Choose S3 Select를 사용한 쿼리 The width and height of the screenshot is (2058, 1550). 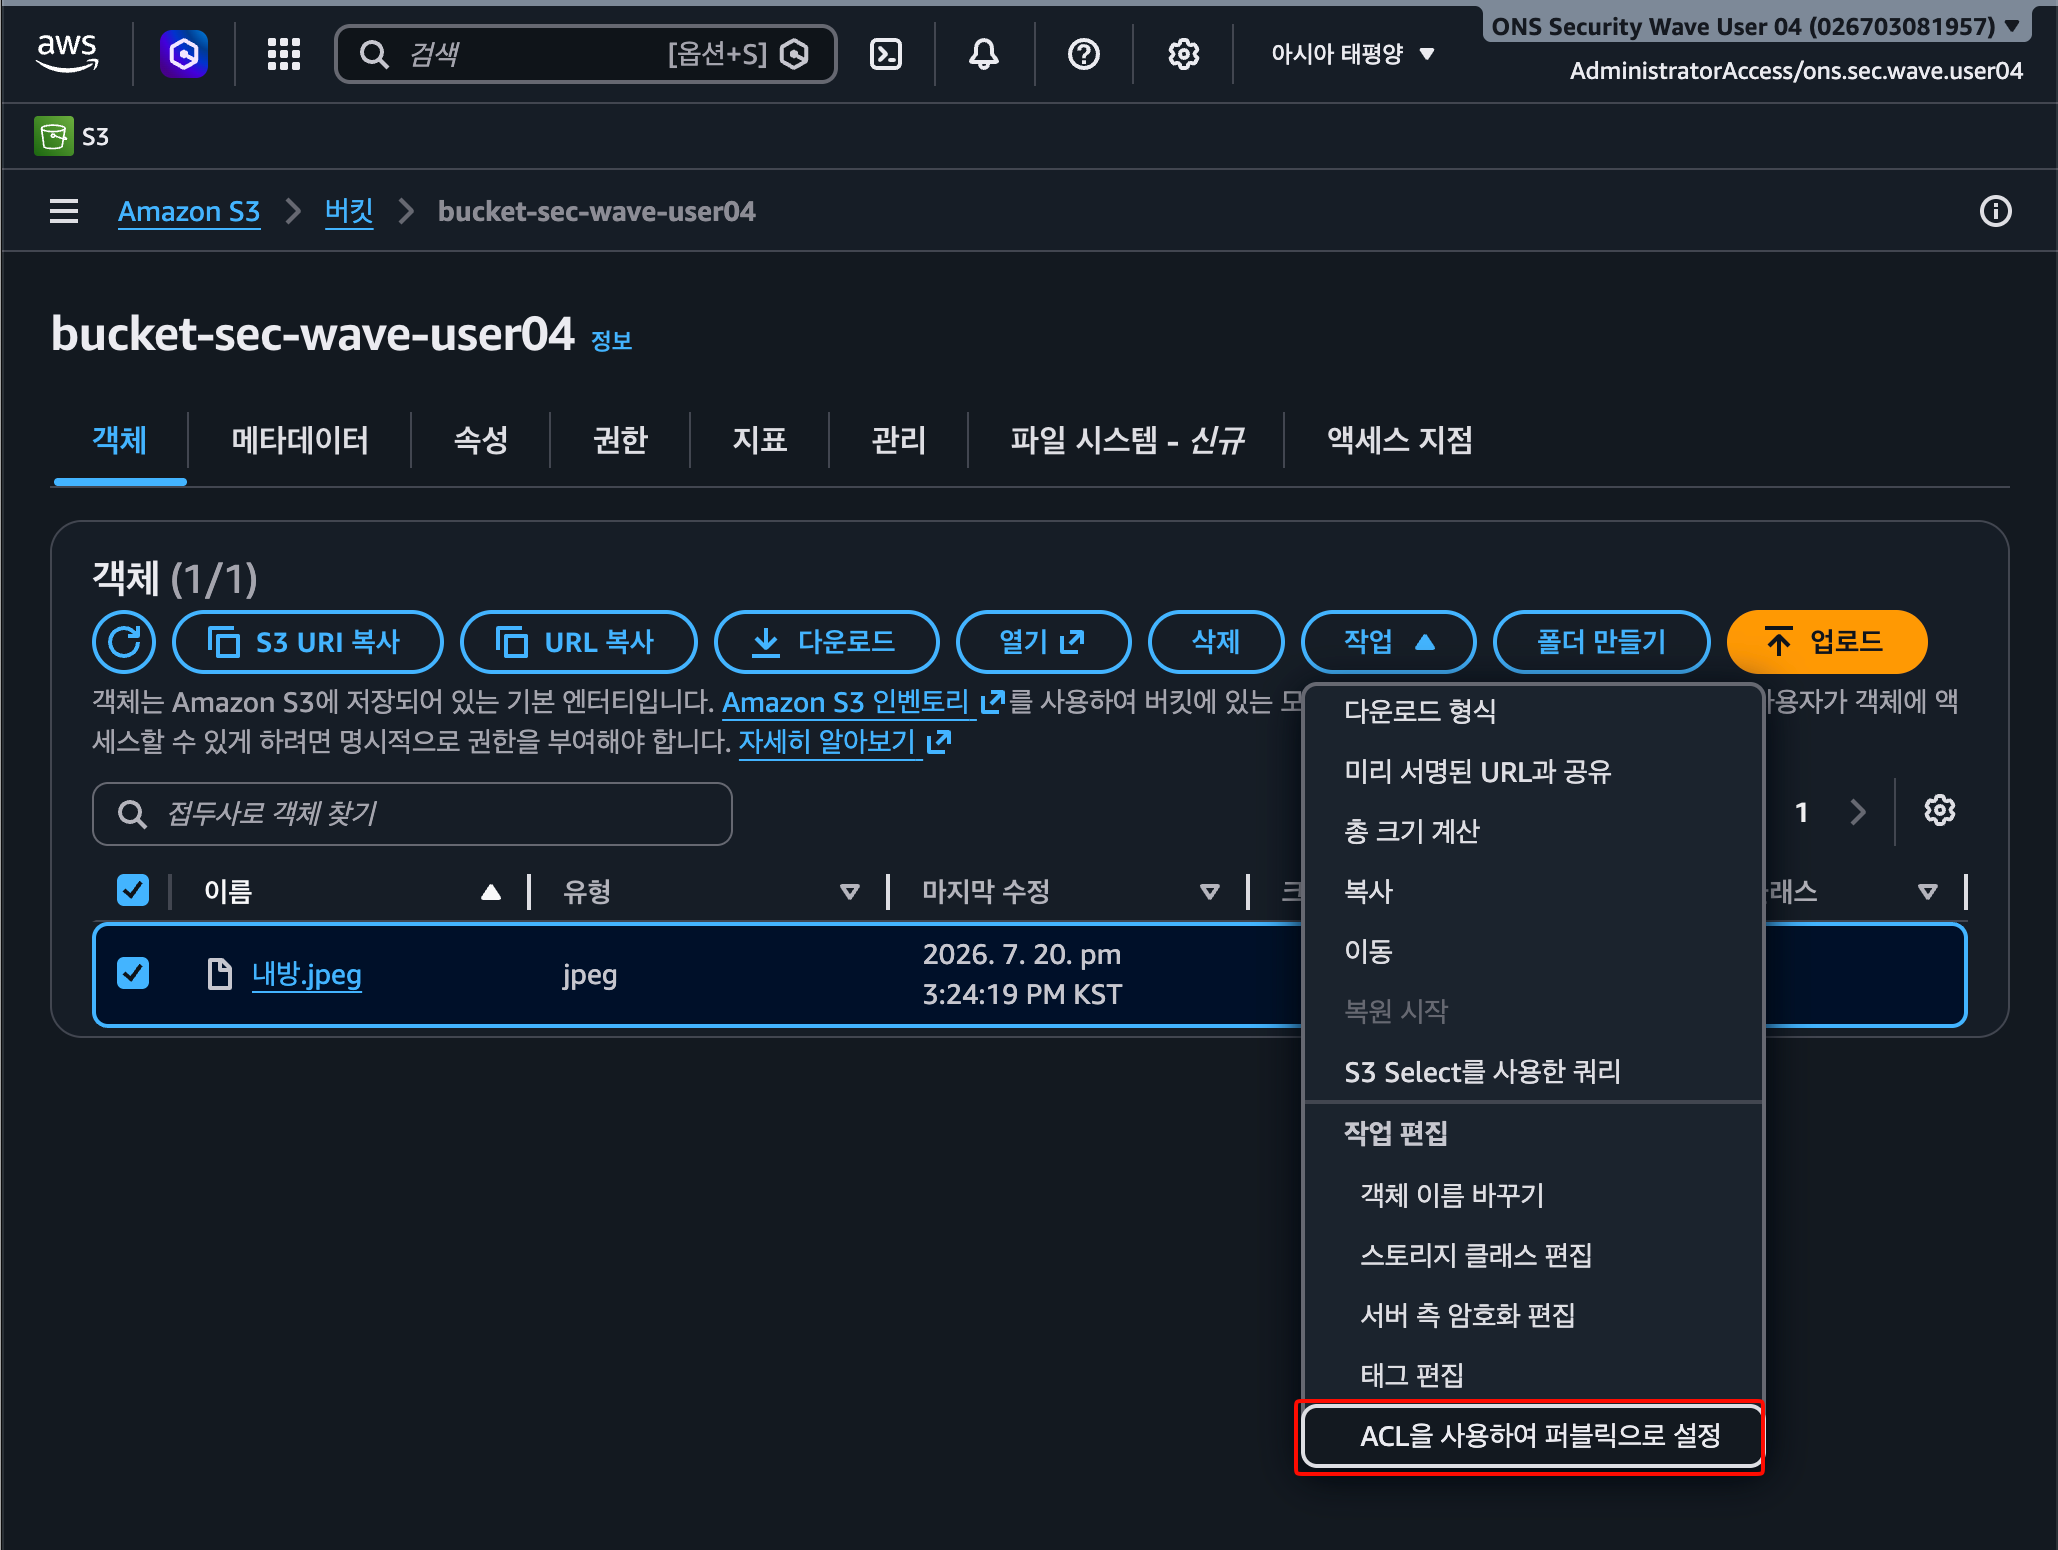[x=1533, y=1071]
